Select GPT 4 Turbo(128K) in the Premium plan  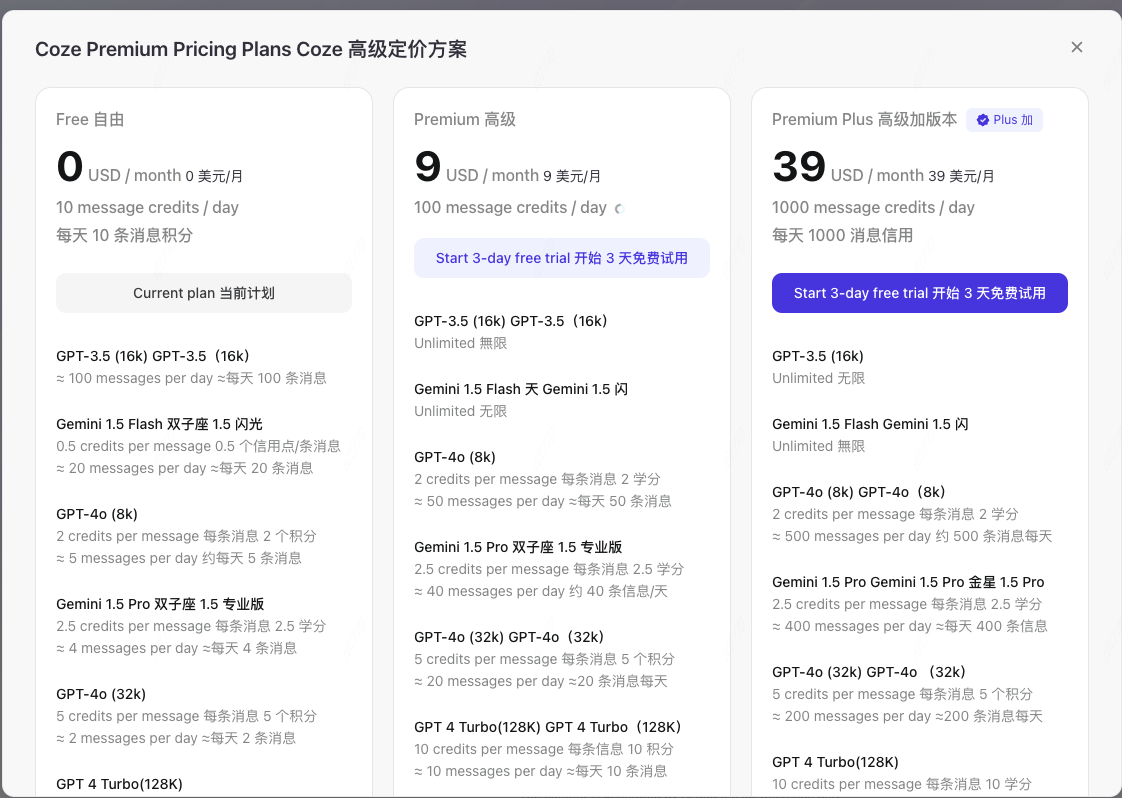click(547, 728)
